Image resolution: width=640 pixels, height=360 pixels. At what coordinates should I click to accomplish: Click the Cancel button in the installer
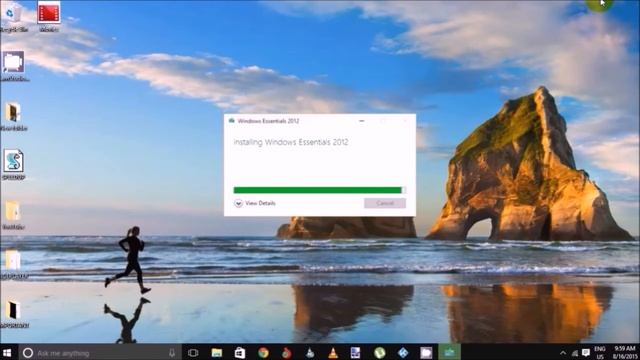point(384,203)
